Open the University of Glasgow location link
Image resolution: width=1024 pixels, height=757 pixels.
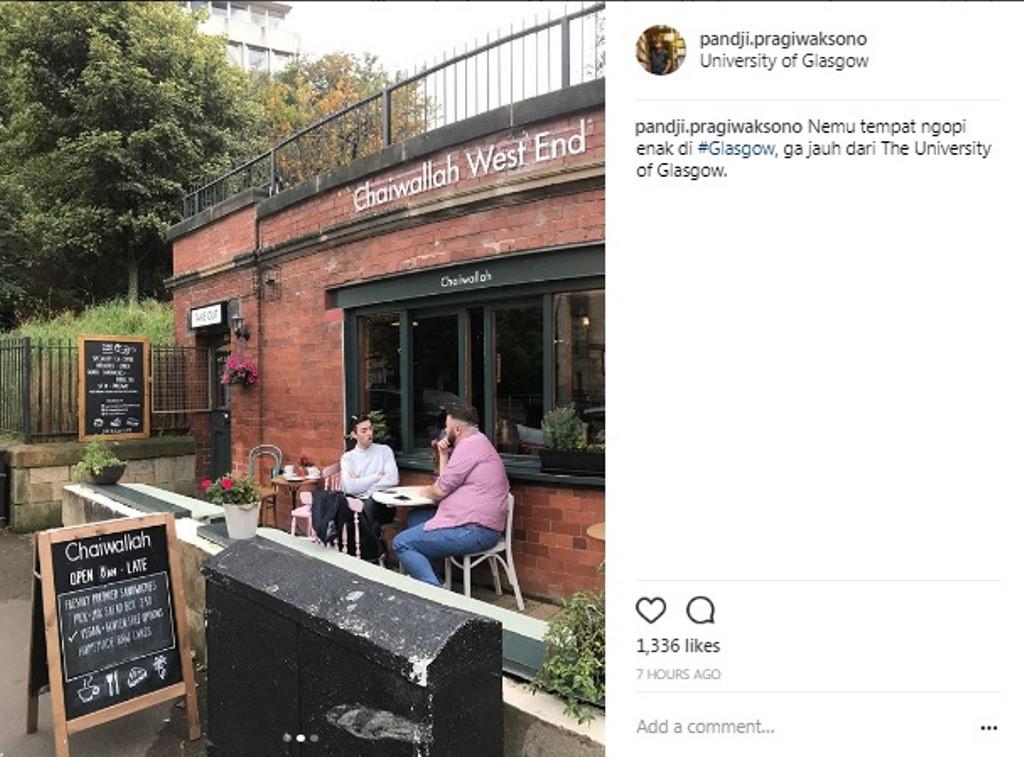(x=784, y=61)
